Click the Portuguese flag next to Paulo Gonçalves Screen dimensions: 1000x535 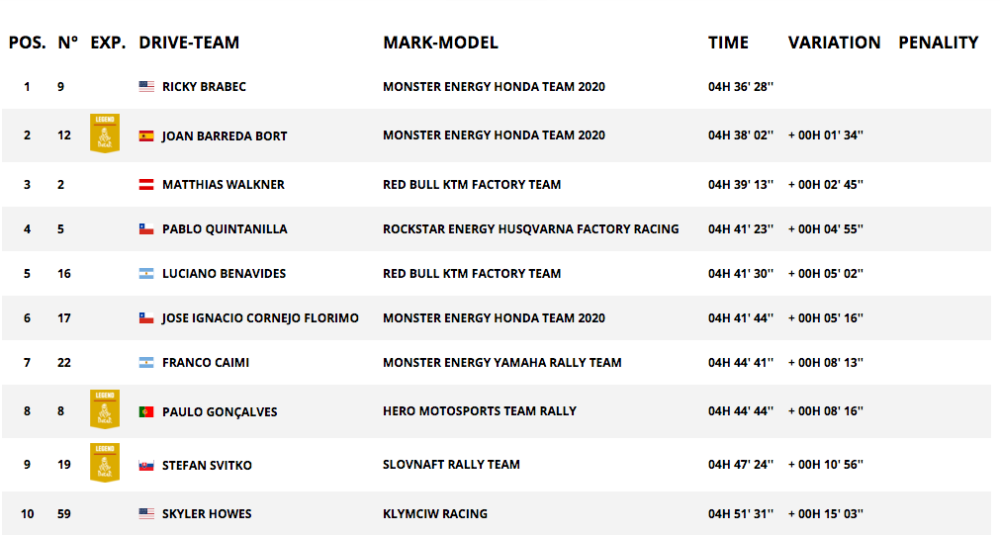146,412
